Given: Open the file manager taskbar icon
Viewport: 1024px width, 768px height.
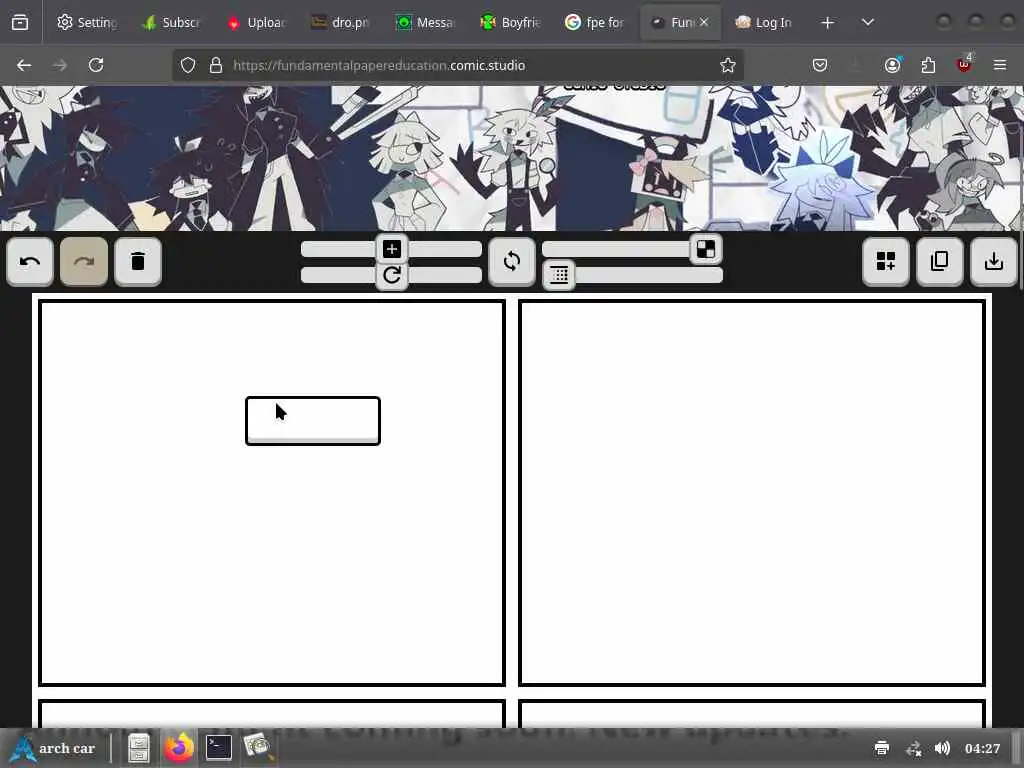Looking at the screenshot, I should point(138,748).
